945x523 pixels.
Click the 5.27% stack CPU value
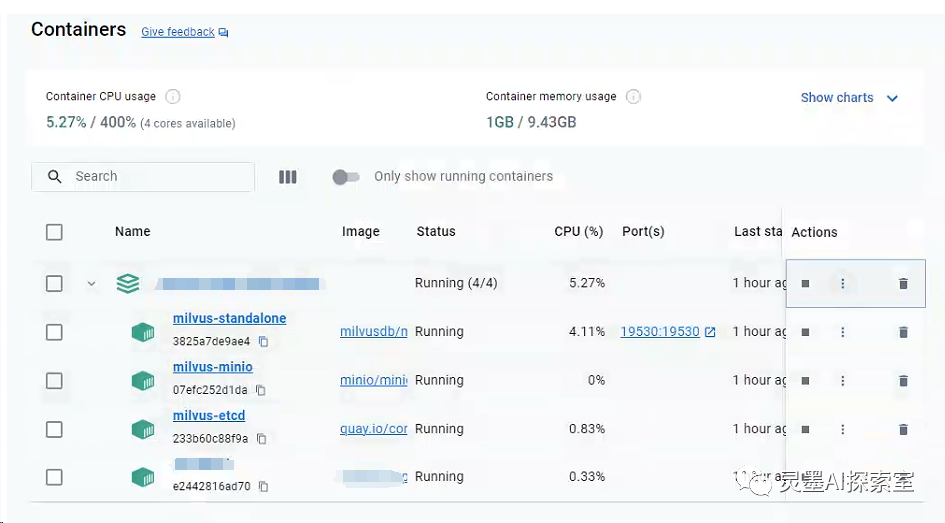[587, 283]
